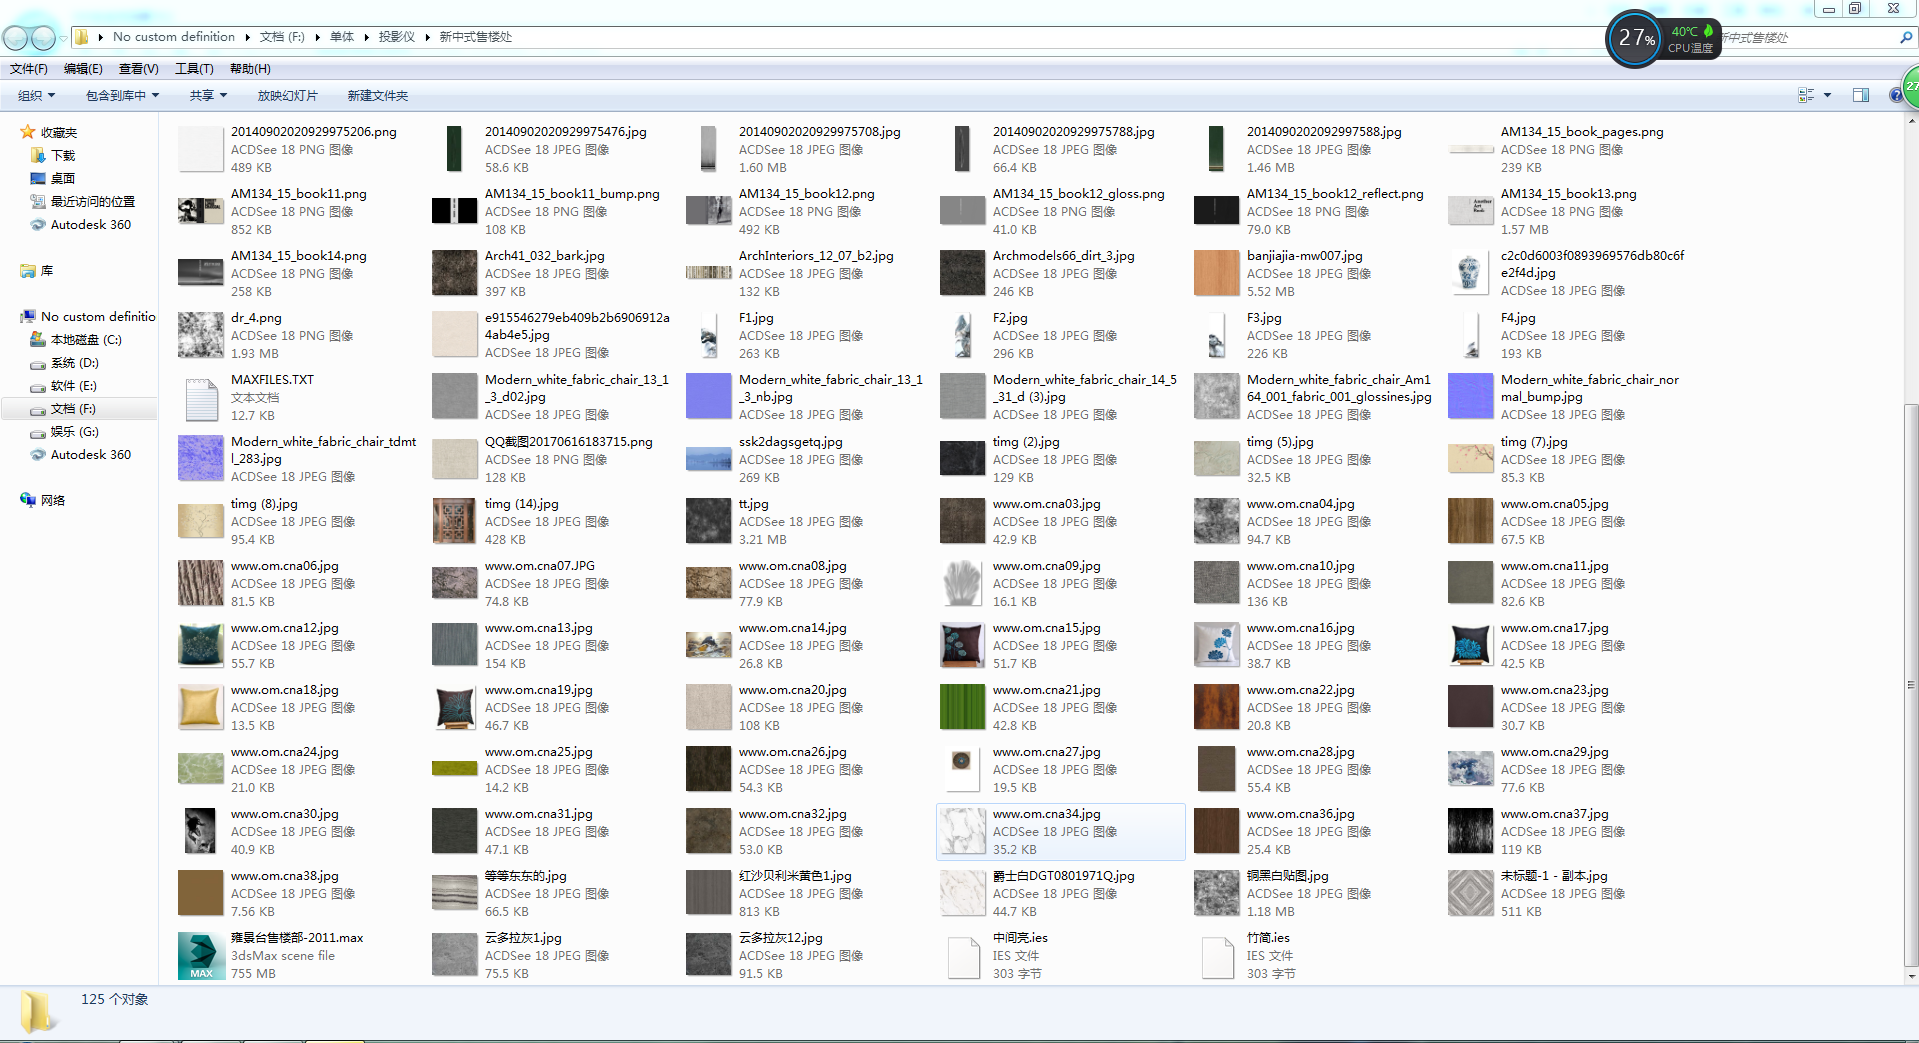1919x1043 pixels.
Task: Select Autodesk 360 under favorites
Action: coord(90,225)
